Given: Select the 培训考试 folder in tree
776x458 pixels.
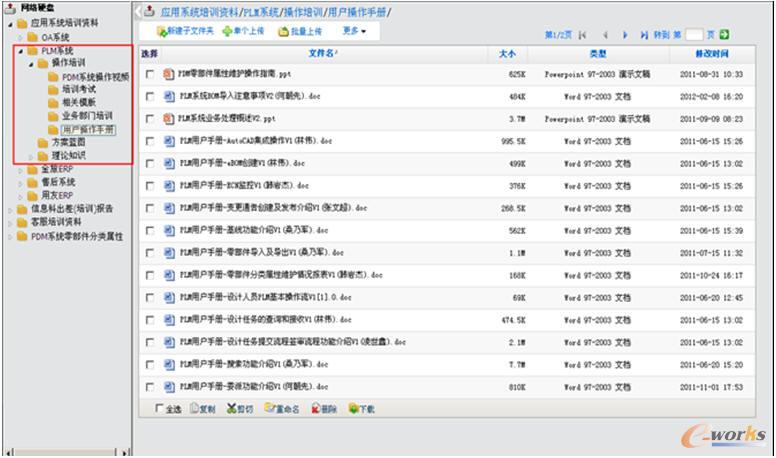Looking at the screenshot, I should (79, 89).
